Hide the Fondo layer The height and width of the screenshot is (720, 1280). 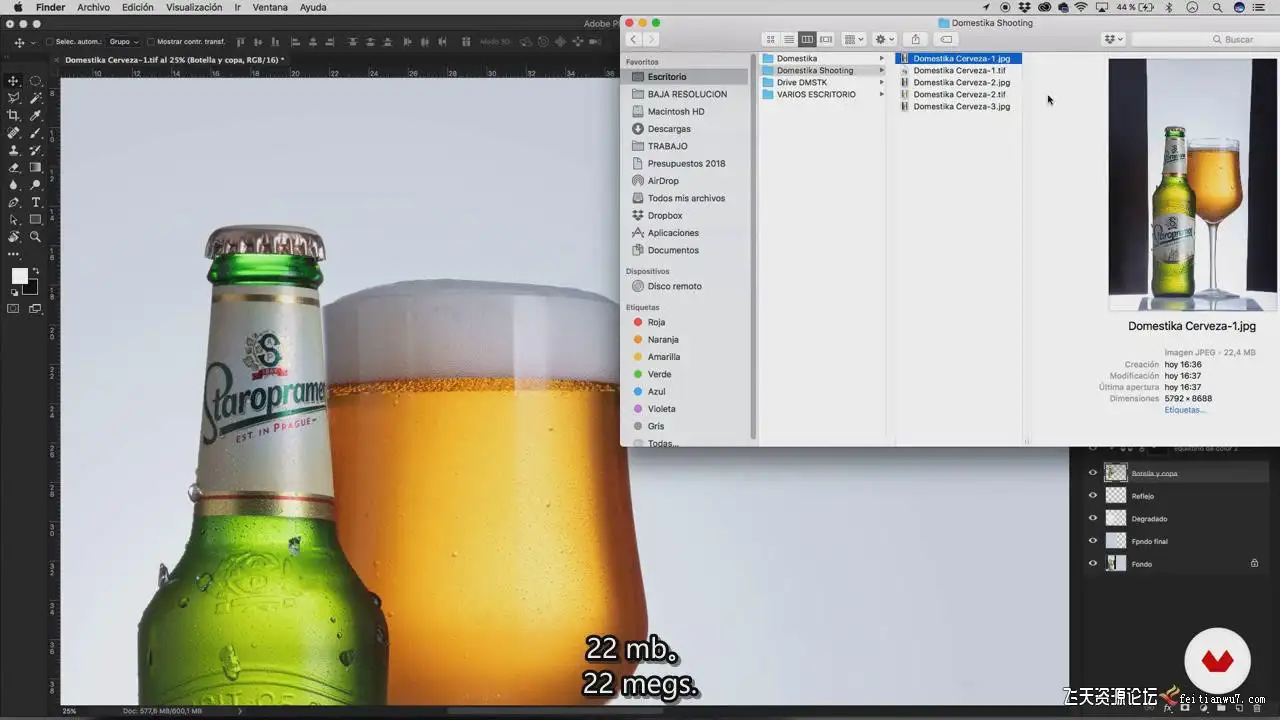pyautogui.click(x=1093, y=564)
